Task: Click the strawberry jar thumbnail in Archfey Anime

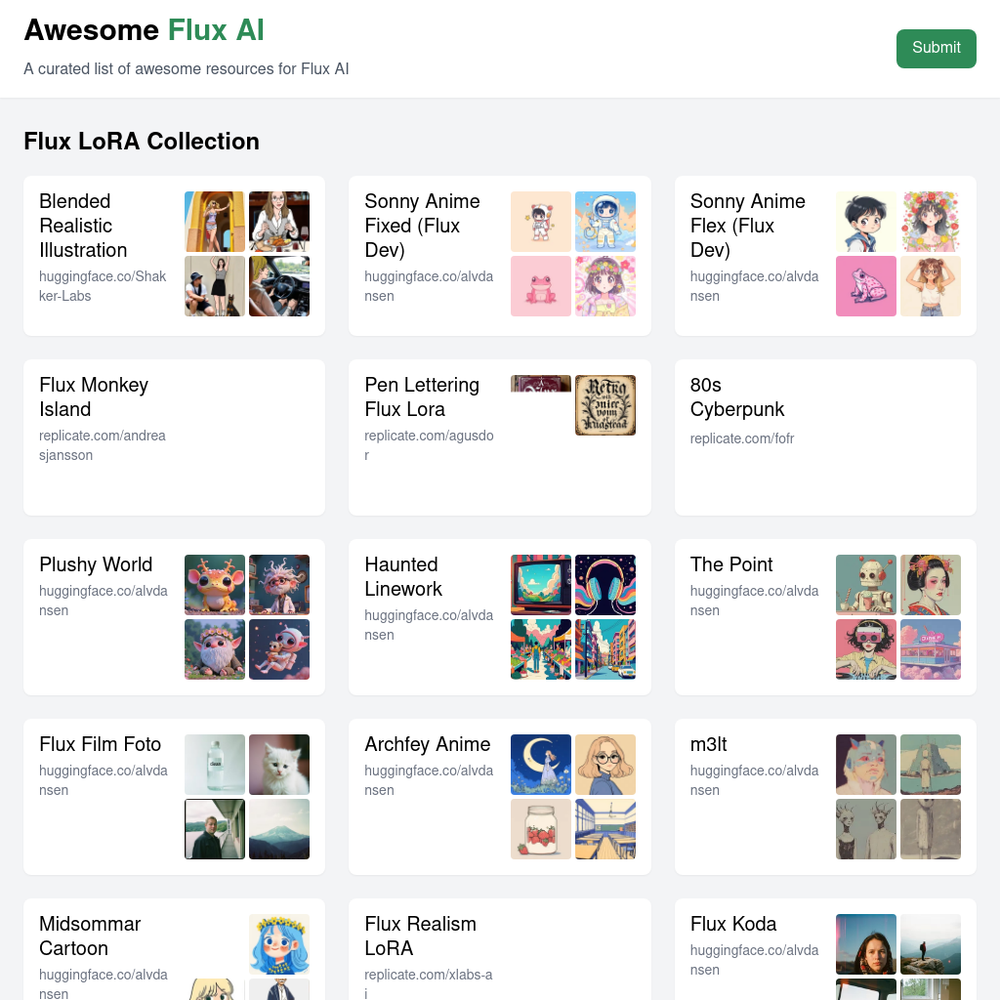Action: coord(541,829)
